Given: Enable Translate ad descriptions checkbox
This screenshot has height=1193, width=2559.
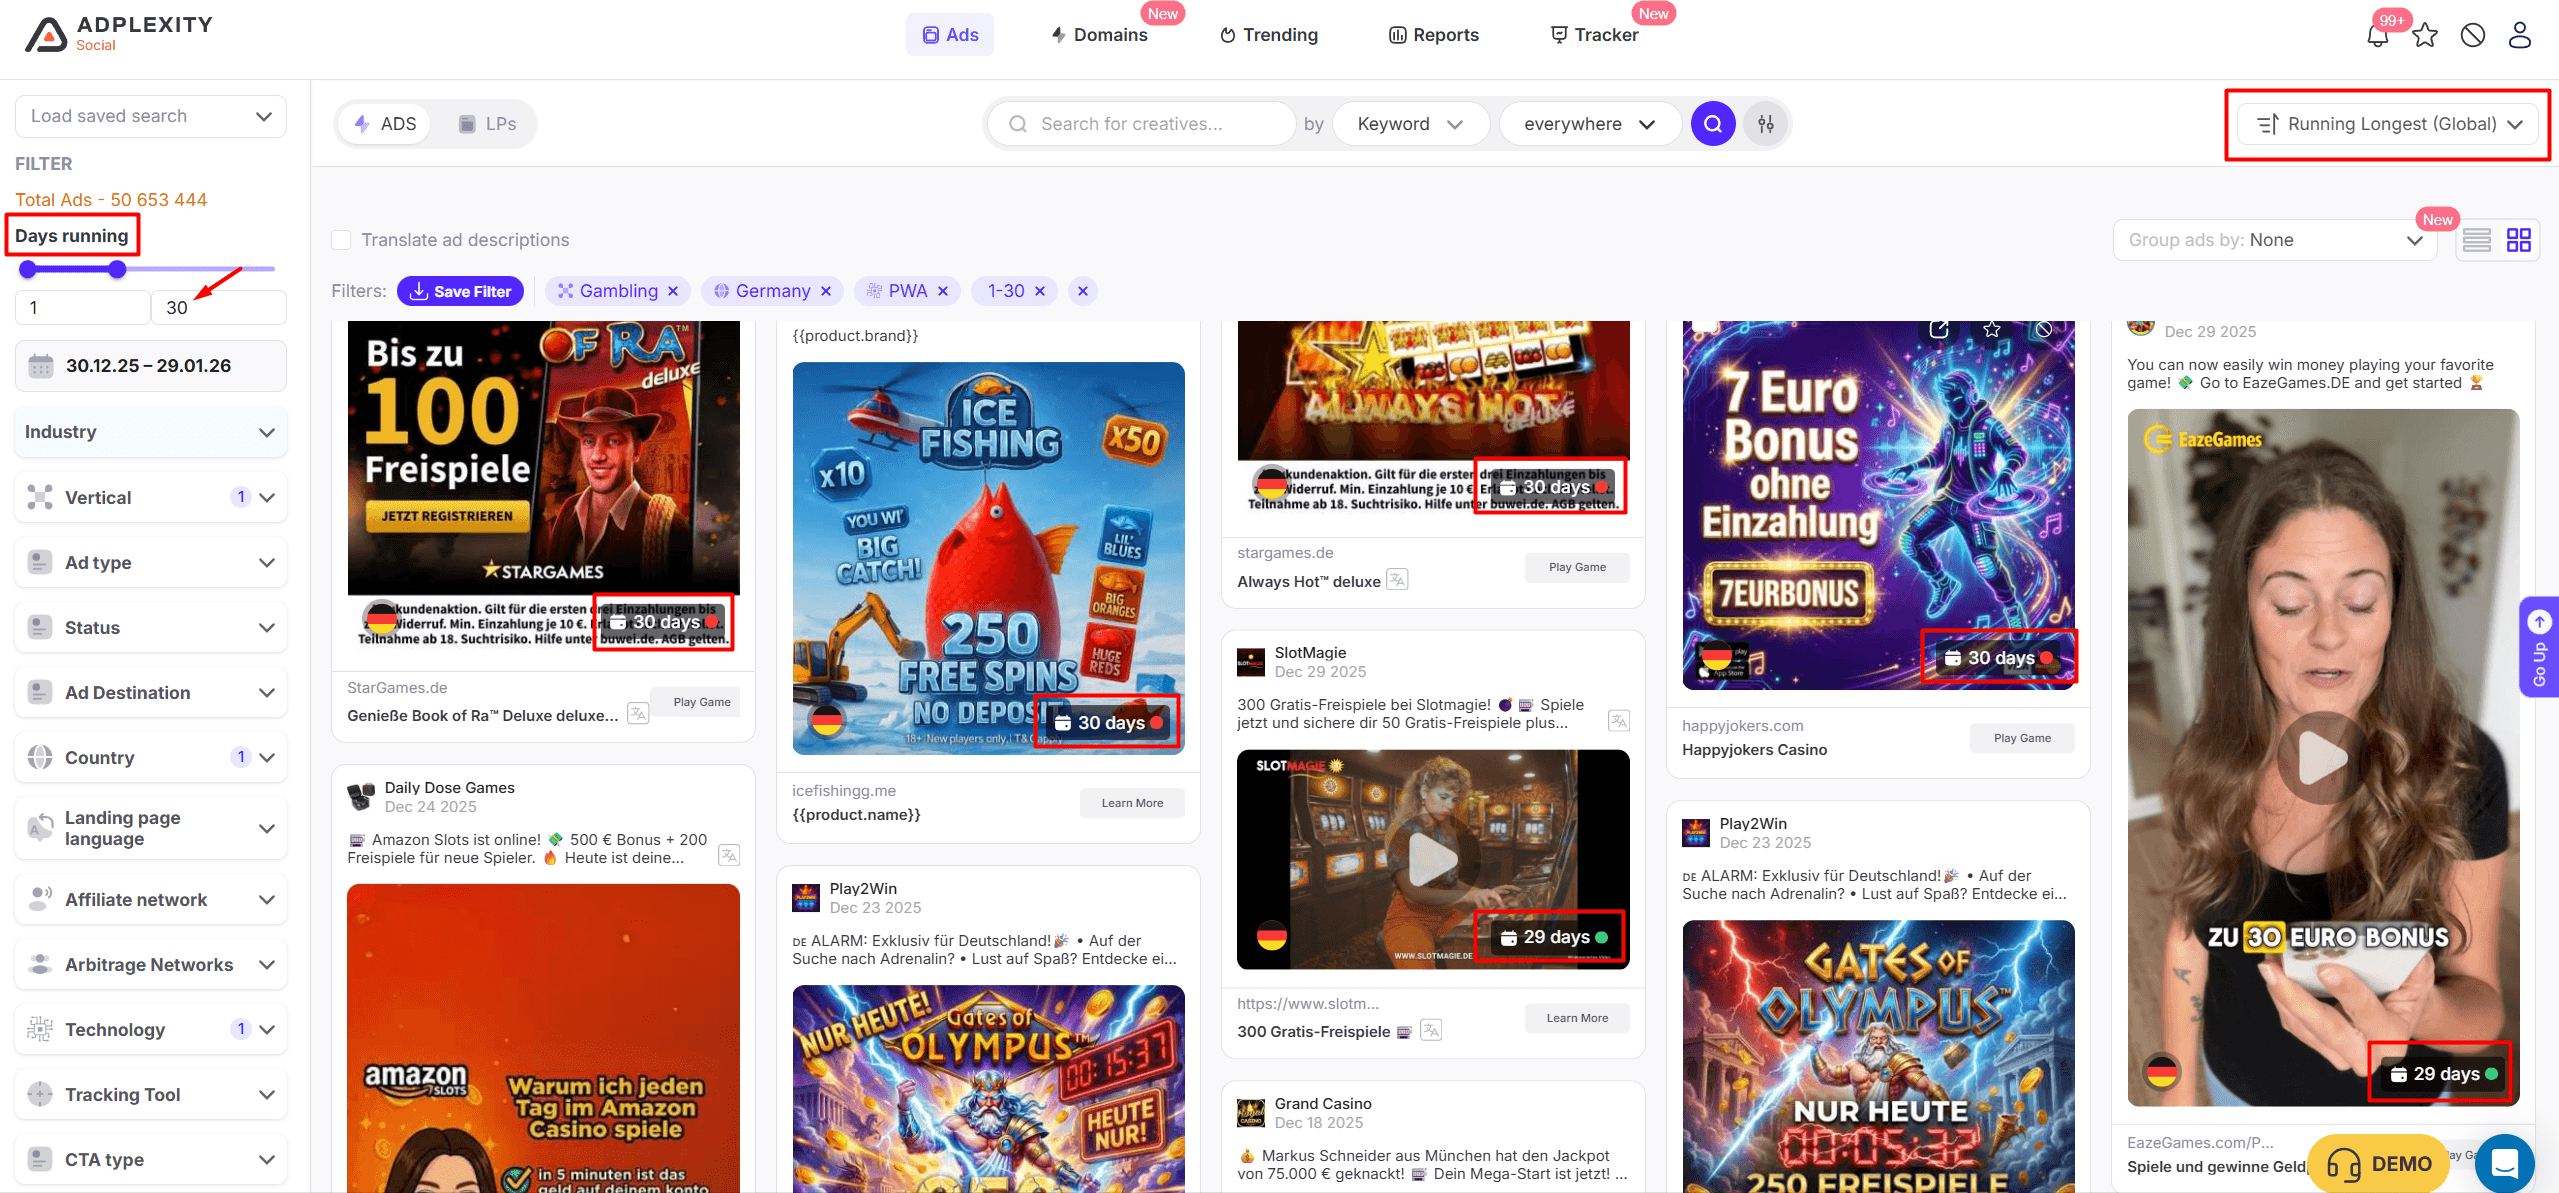Looking at the screenshot, I should click(341, 240).
